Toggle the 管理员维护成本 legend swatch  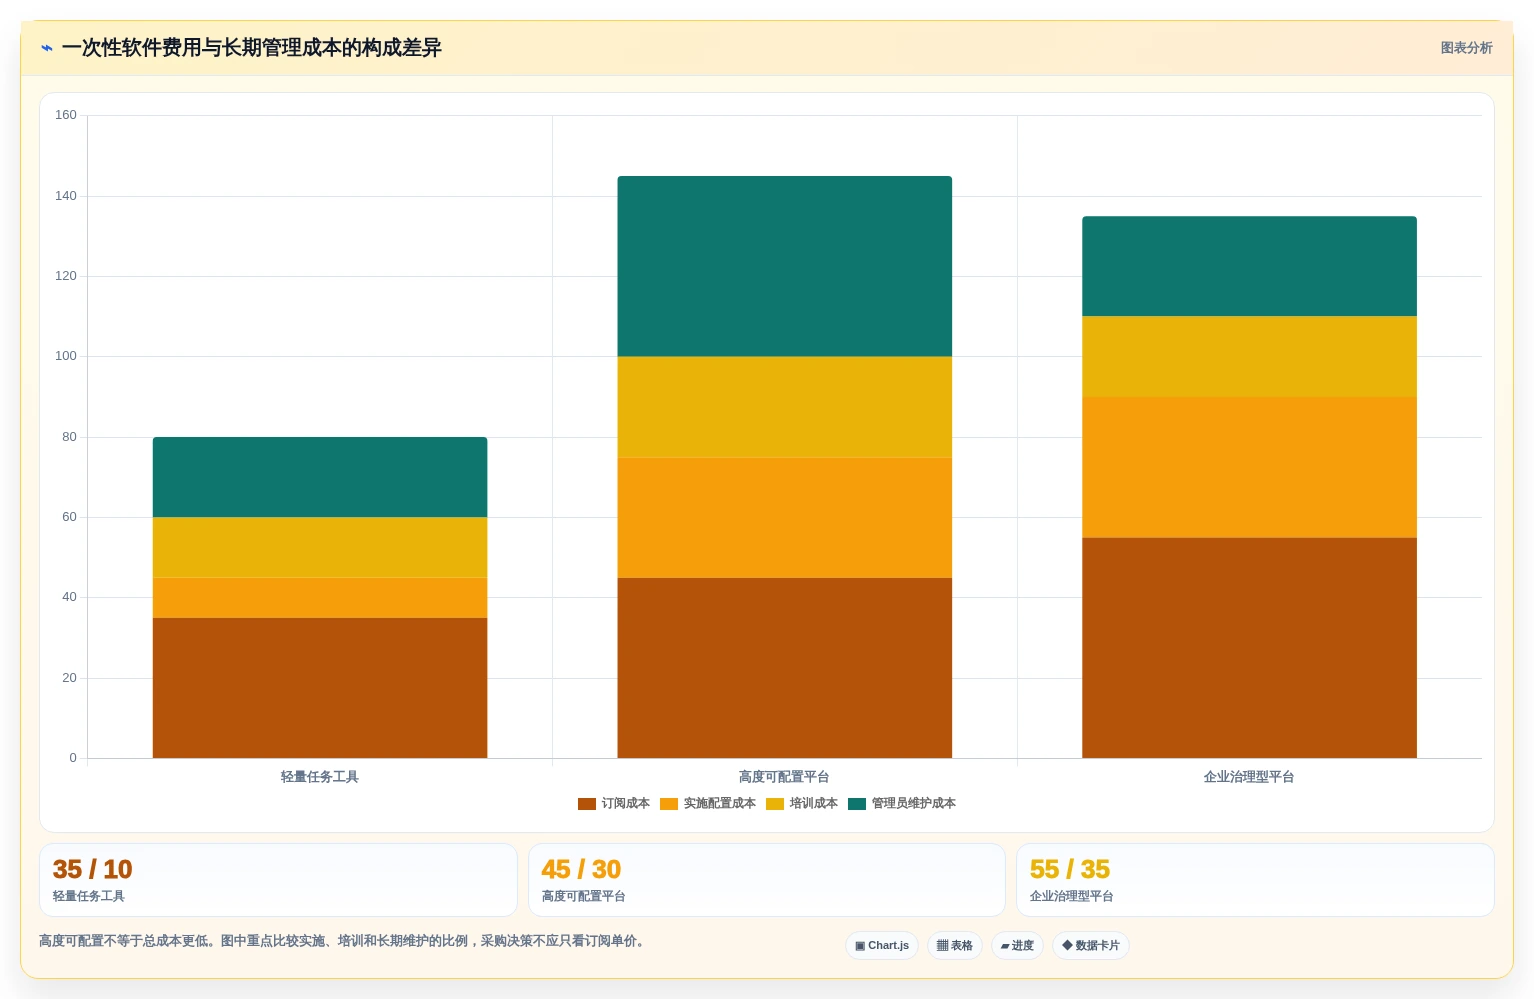857,804
